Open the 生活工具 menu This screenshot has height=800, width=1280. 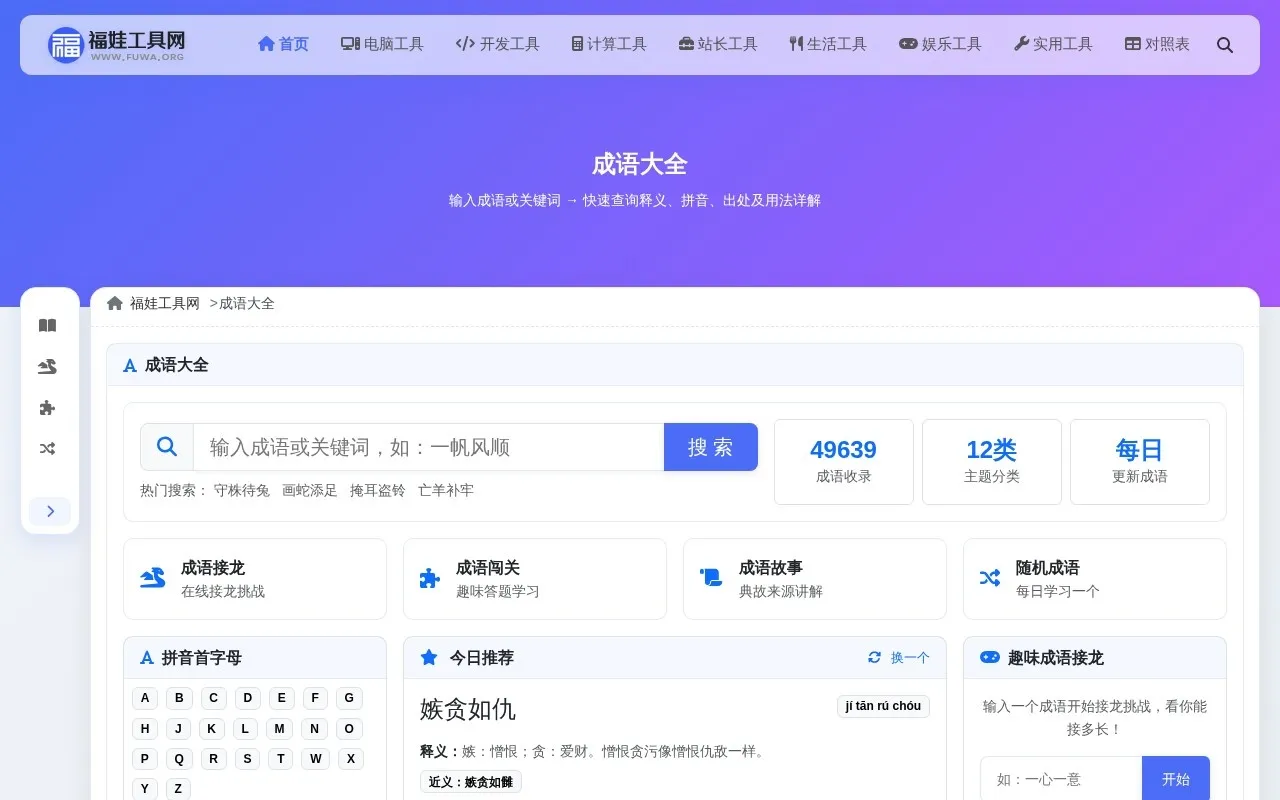coord(828,44)
